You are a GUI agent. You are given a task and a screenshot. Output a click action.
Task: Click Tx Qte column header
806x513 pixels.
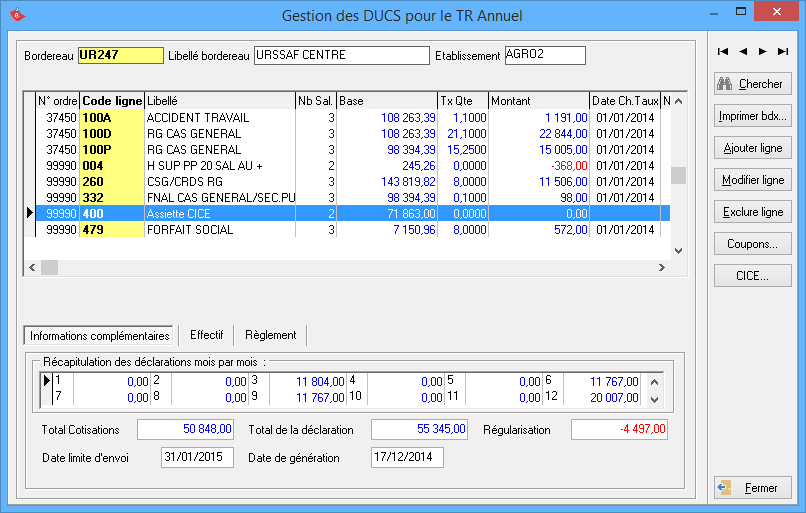(463, 101)
